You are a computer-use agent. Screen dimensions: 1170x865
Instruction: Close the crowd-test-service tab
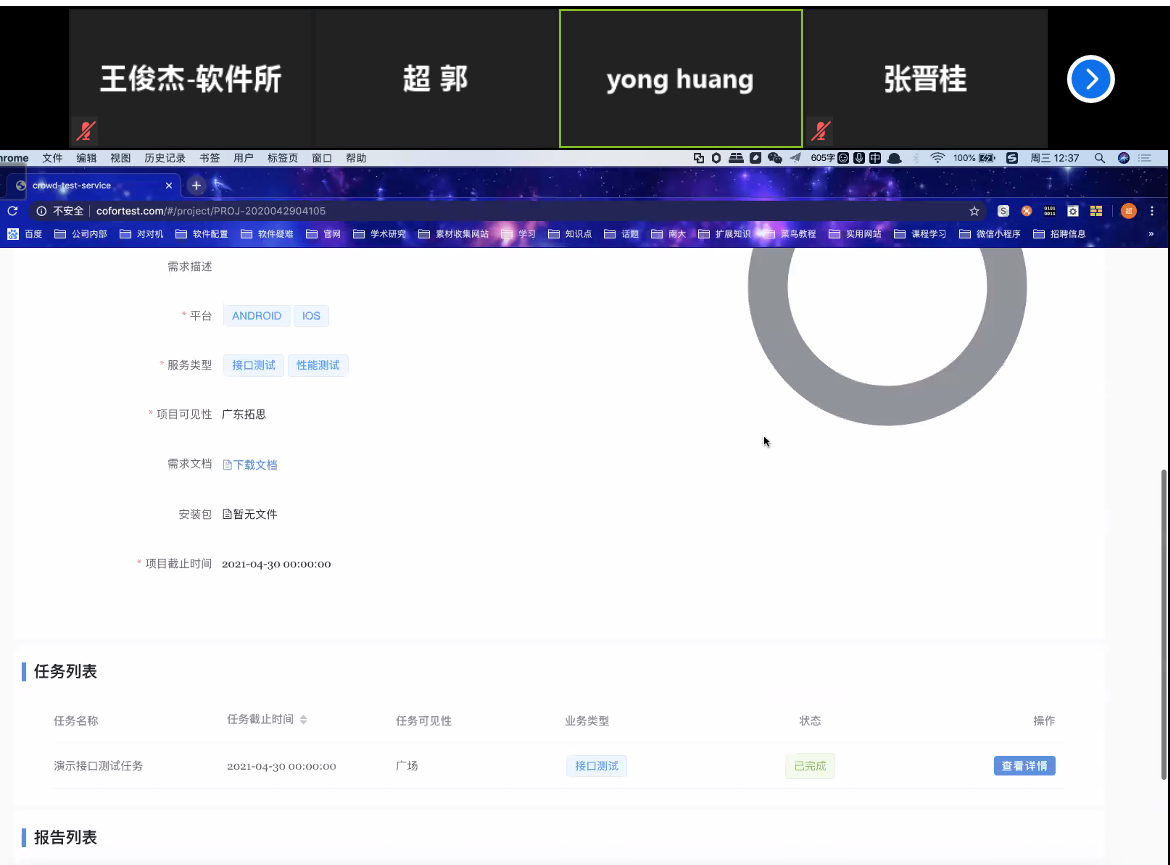[x=169, y=185]
